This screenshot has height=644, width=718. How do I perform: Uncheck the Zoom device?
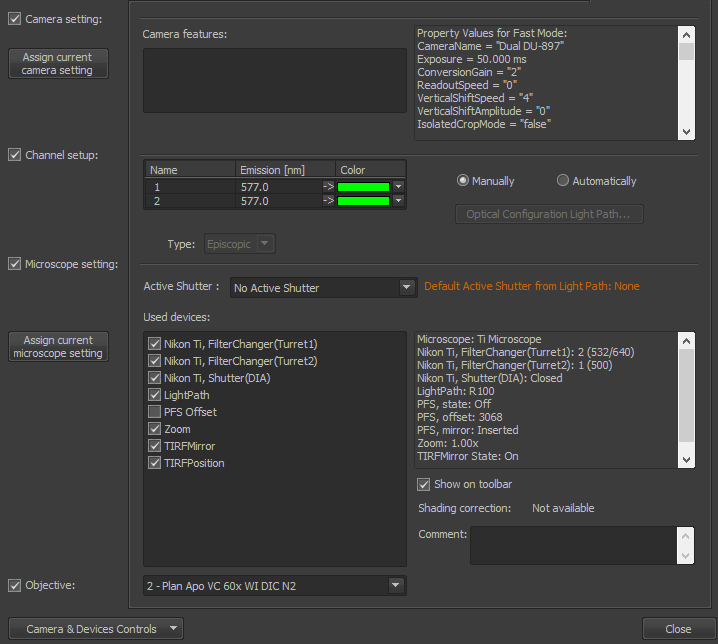[x=154, y=429]
